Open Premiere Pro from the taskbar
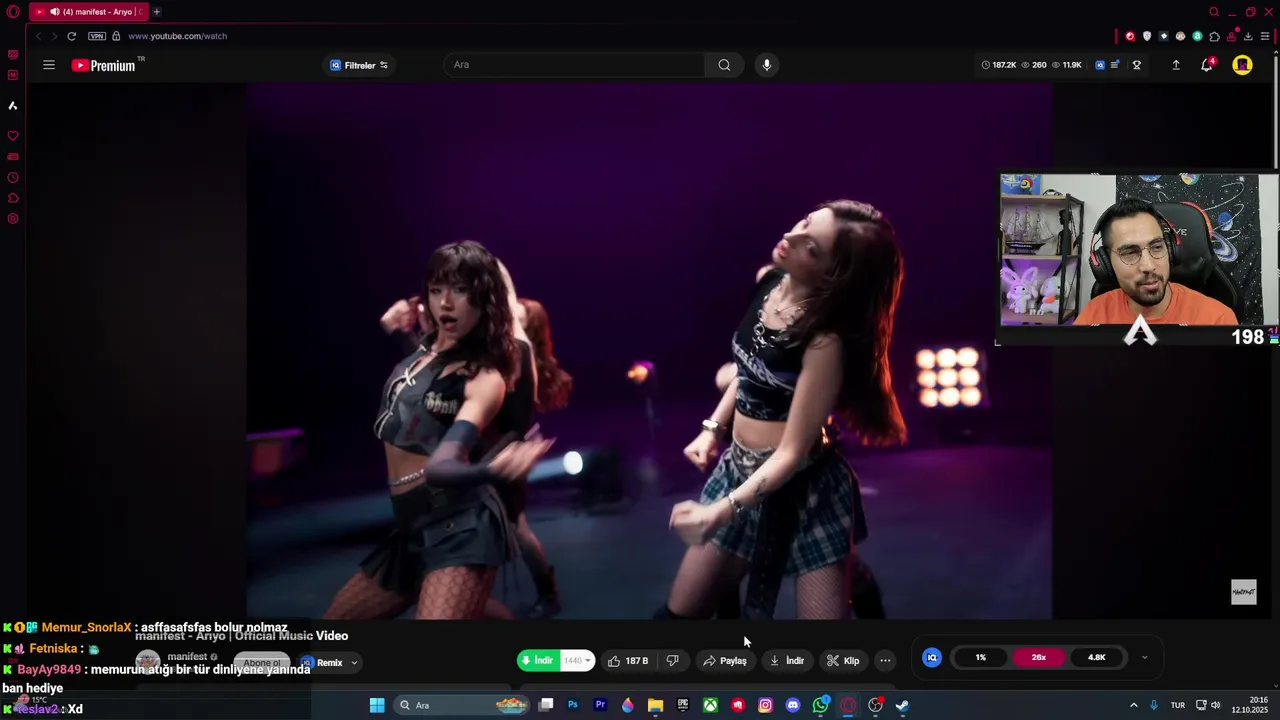 click(600, 705)
